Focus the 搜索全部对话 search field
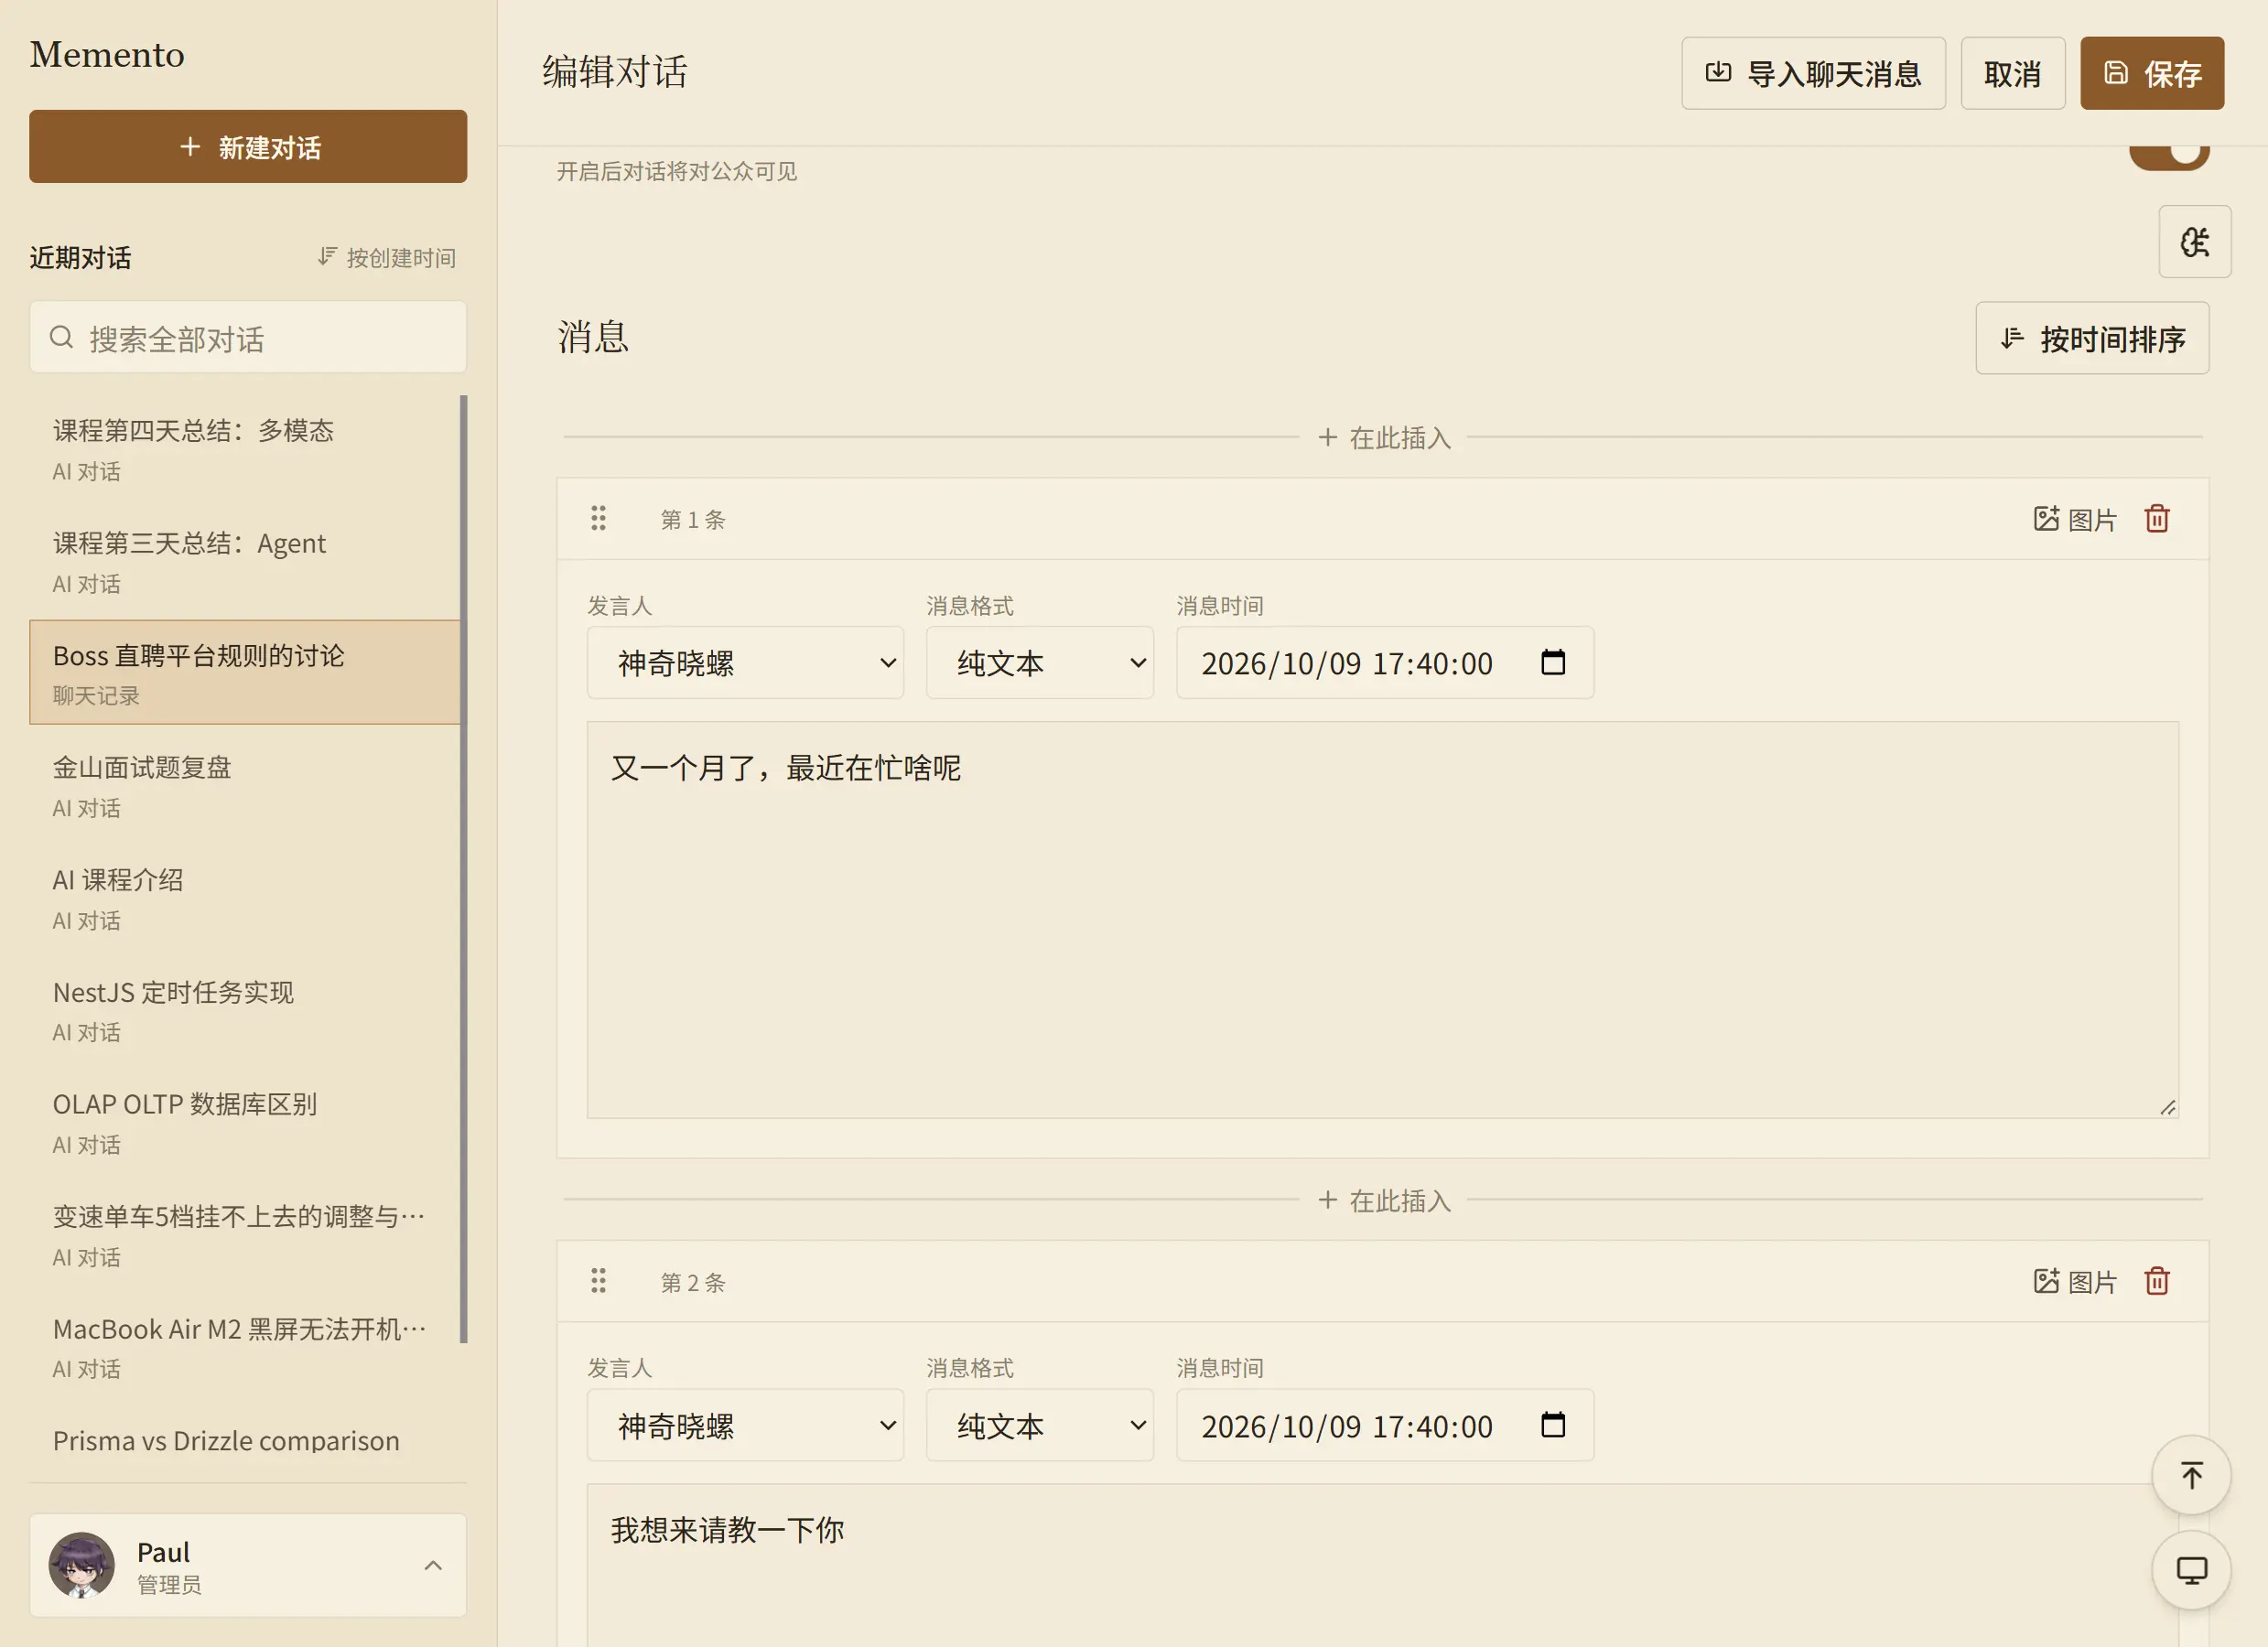2268x1647 pixels. [248, 337]
